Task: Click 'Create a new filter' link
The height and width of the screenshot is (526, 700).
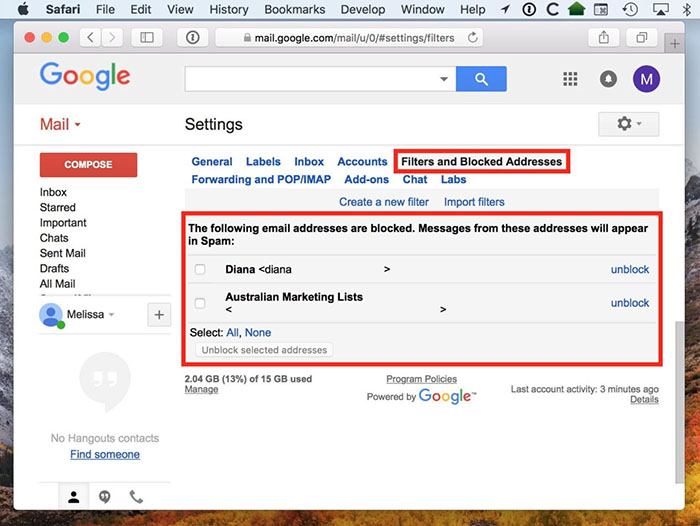Action: 384,202
